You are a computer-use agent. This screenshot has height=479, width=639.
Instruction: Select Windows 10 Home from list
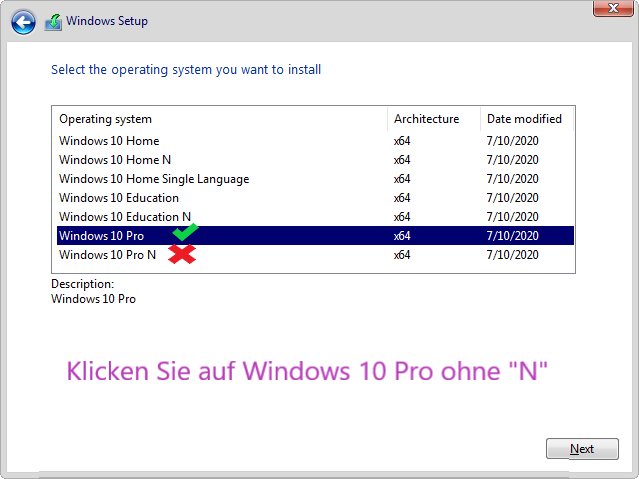(x=315, y=141)
